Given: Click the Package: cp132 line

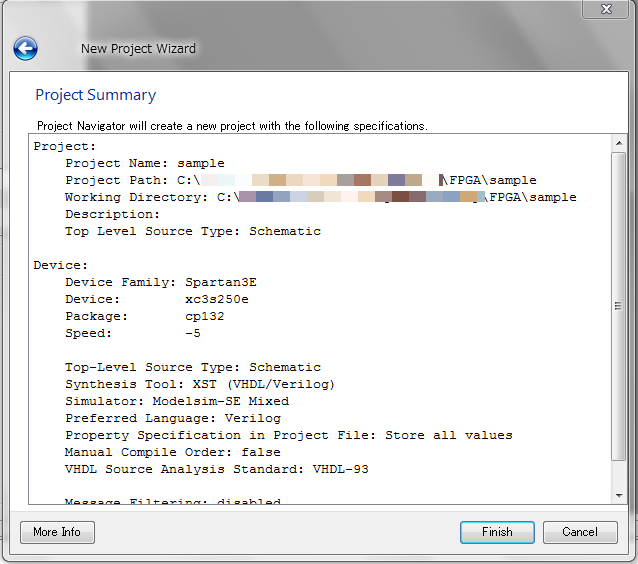Looking at the screenshot, I should point(145,316).
